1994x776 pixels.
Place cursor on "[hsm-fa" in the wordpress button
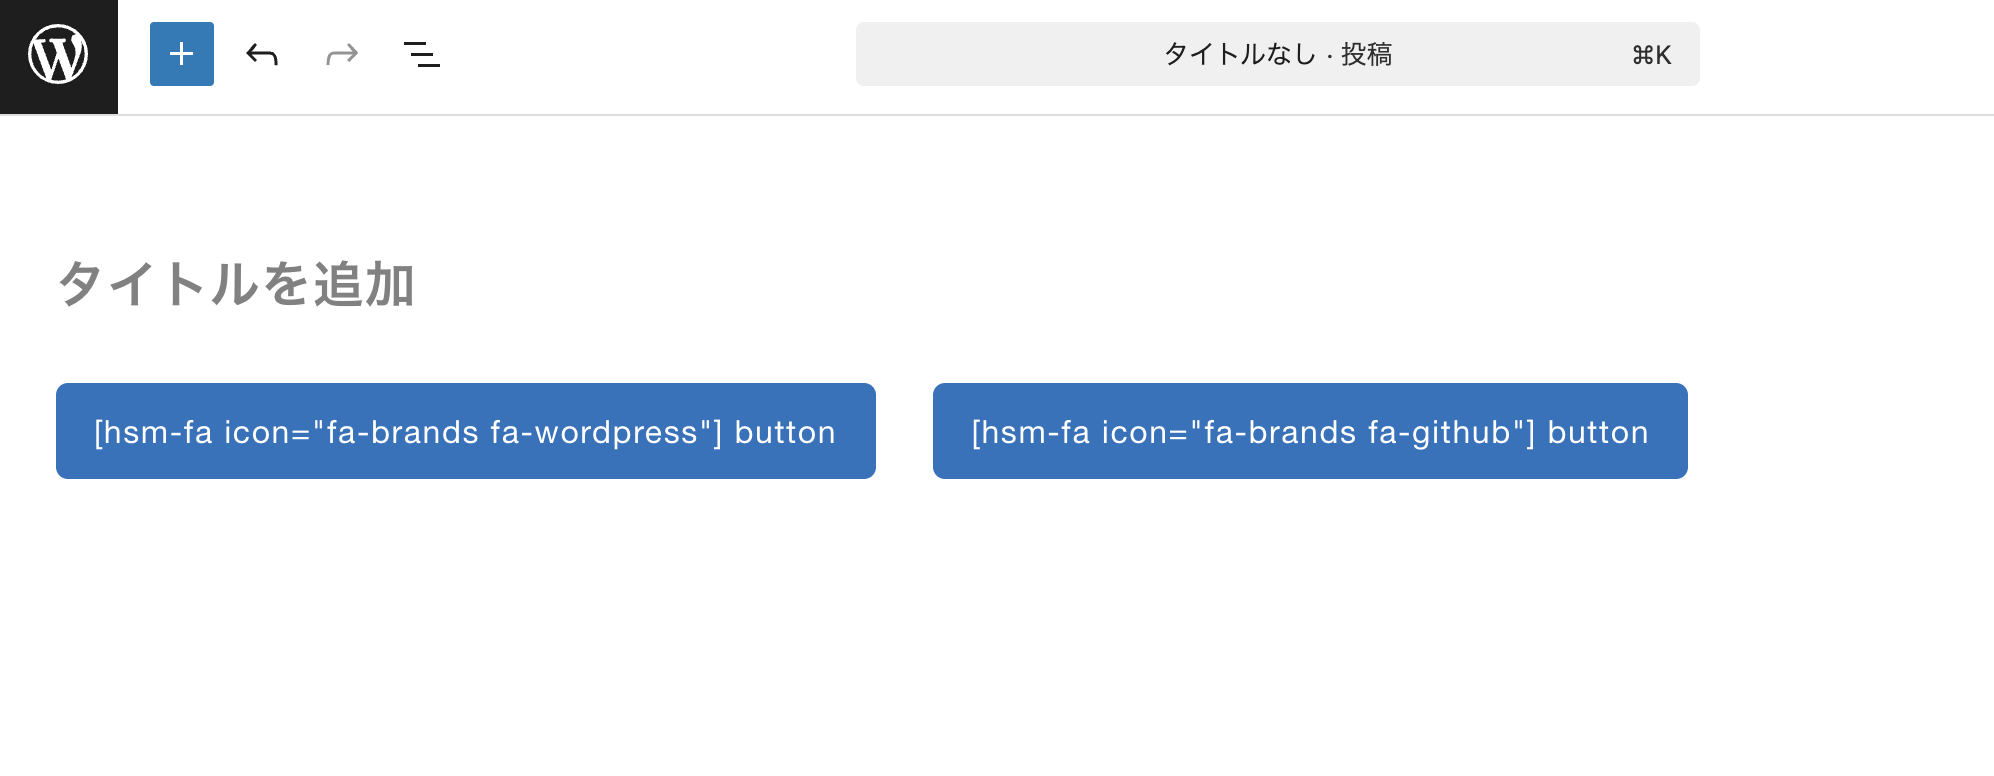(x=153, y=432)
